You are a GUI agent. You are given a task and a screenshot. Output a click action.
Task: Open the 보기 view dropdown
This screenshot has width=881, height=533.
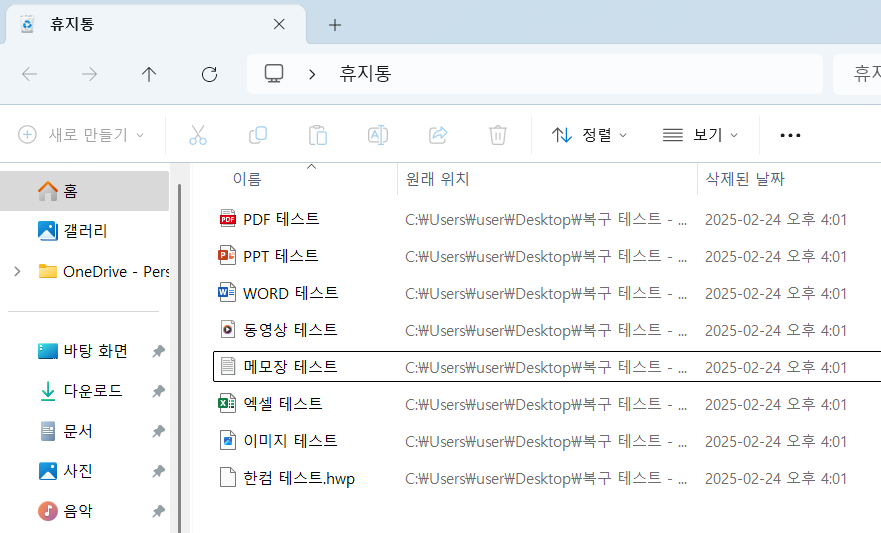point(700,135)
